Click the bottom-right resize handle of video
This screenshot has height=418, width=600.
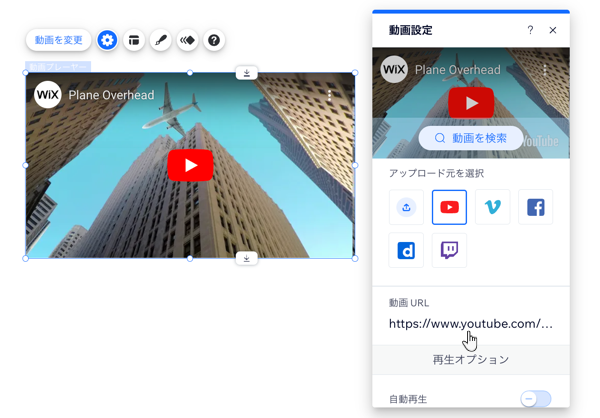pos(355,258)
